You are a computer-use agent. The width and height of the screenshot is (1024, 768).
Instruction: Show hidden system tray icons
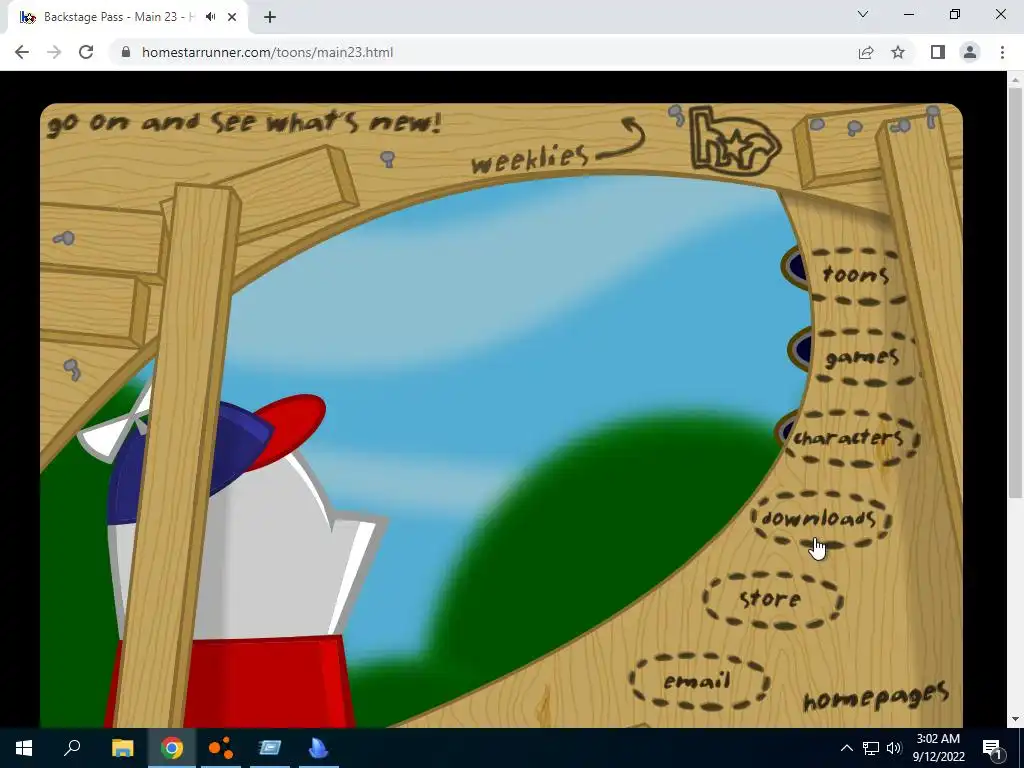846,748
